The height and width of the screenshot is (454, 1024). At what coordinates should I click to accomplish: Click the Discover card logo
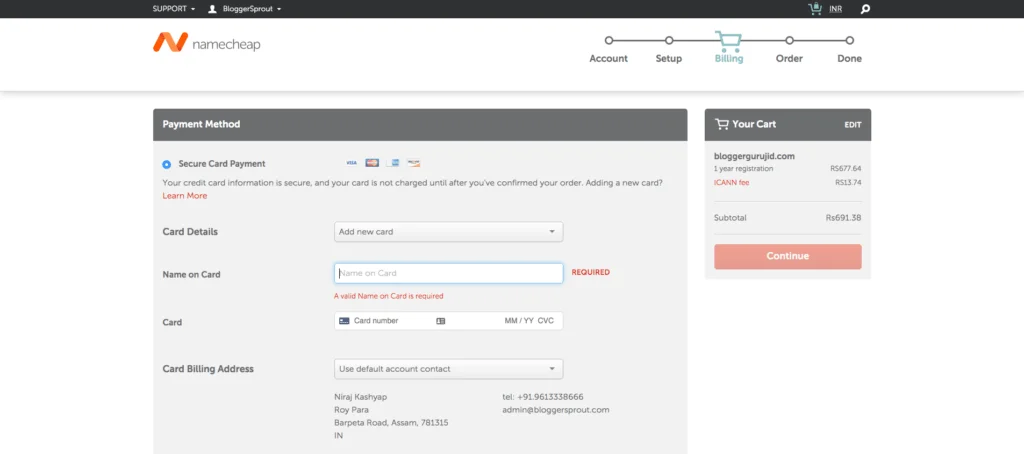coord(414,163)
